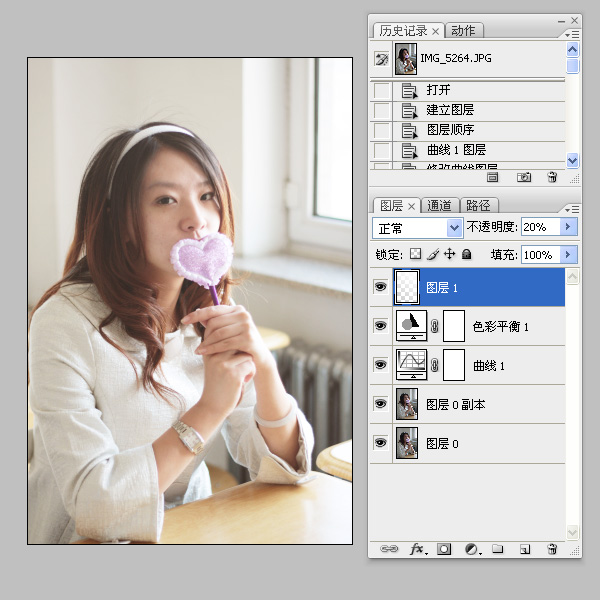Click the link layers icon
The height and width of the screenshot is (600, 600).
389,549
